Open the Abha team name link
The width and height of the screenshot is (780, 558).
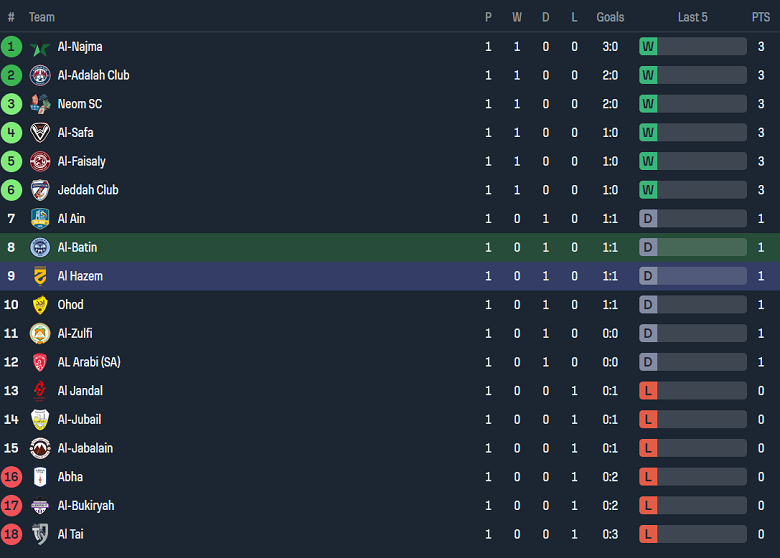(x=70, y=477)
